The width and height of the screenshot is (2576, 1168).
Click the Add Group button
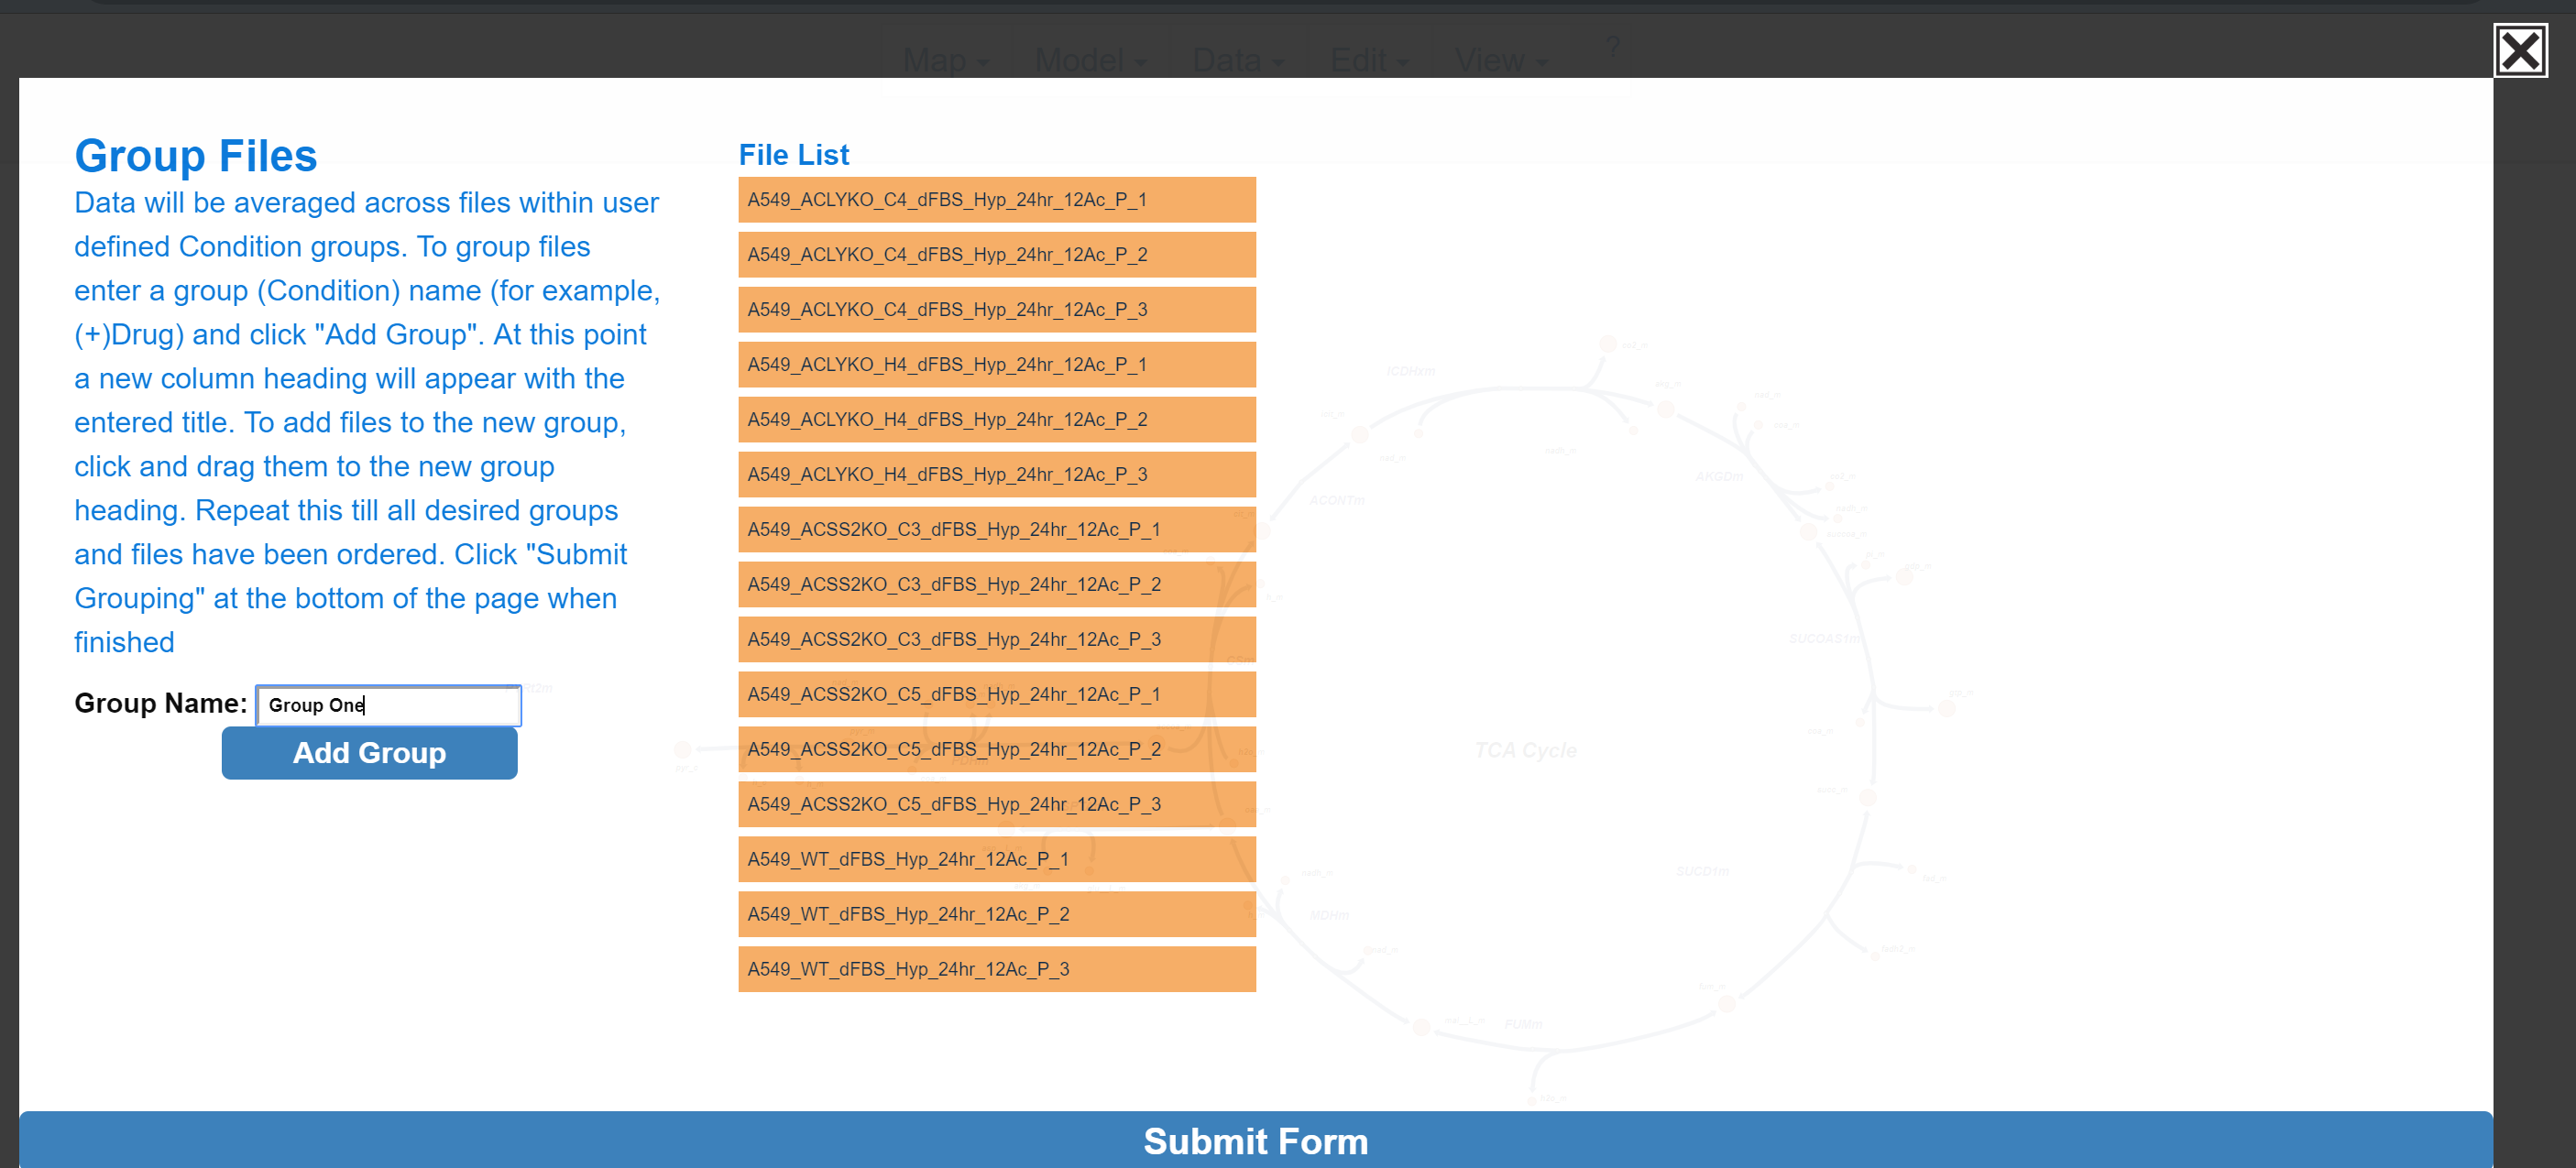[x=369, y=752]
